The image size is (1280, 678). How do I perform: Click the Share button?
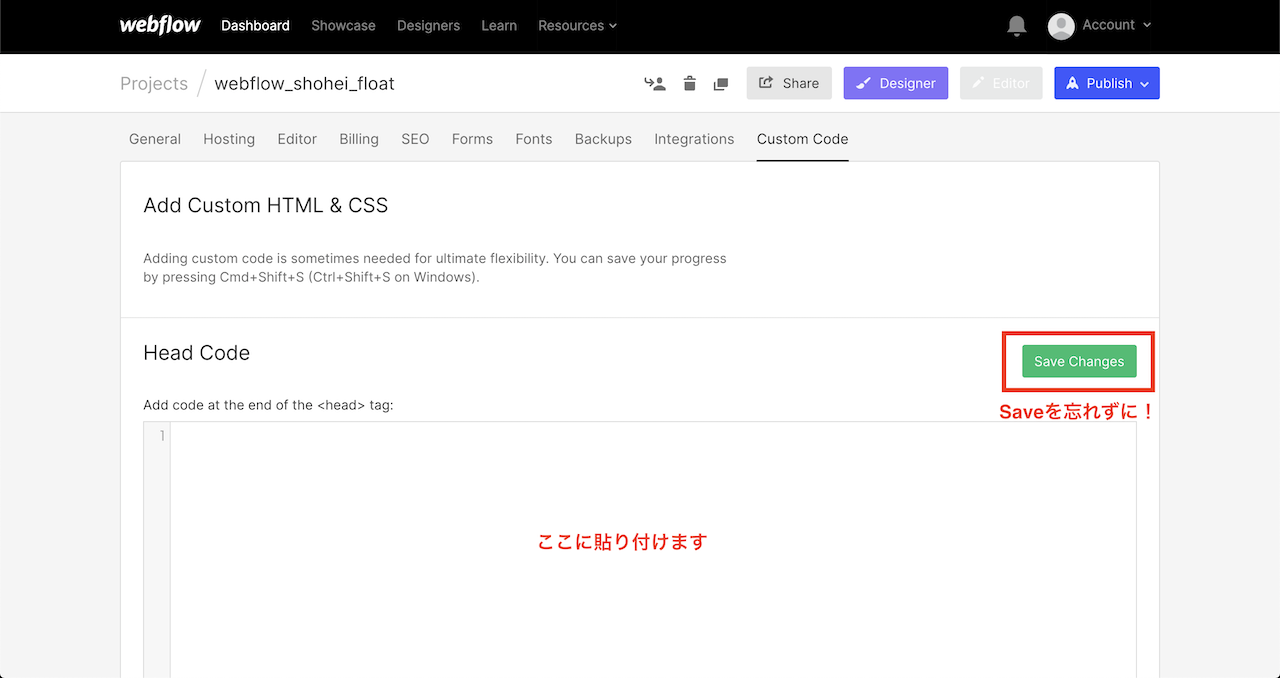(789, 83)
